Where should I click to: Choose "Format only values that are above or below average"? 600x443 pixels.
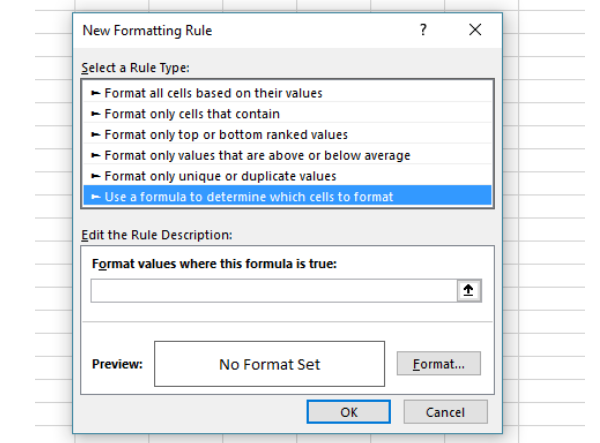tap(287, 155)
